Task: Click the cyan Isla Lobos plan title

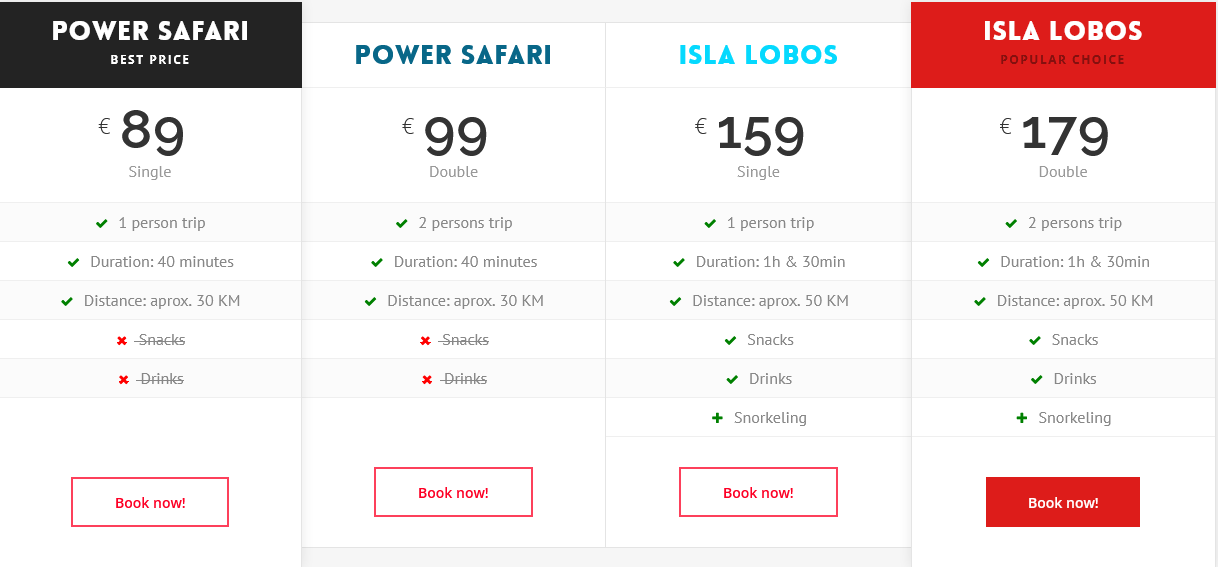Action: pyautogui.click(x=758, y=54)
